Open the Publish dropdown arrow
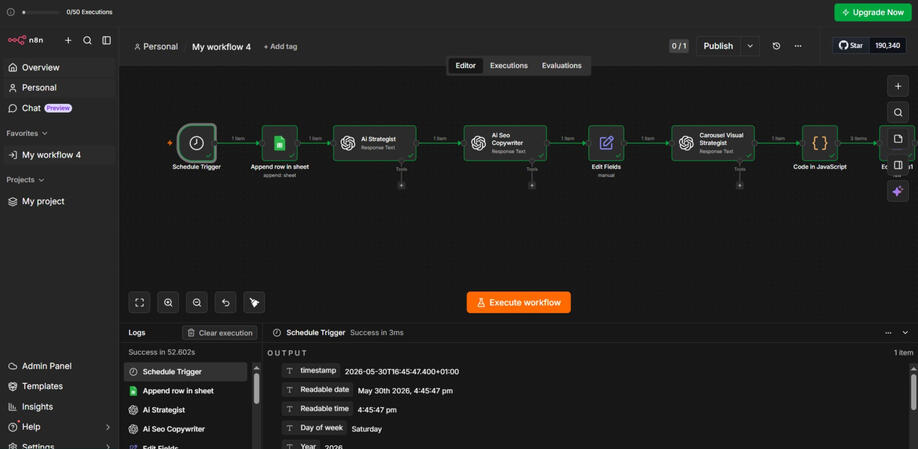 coord(750,46)
